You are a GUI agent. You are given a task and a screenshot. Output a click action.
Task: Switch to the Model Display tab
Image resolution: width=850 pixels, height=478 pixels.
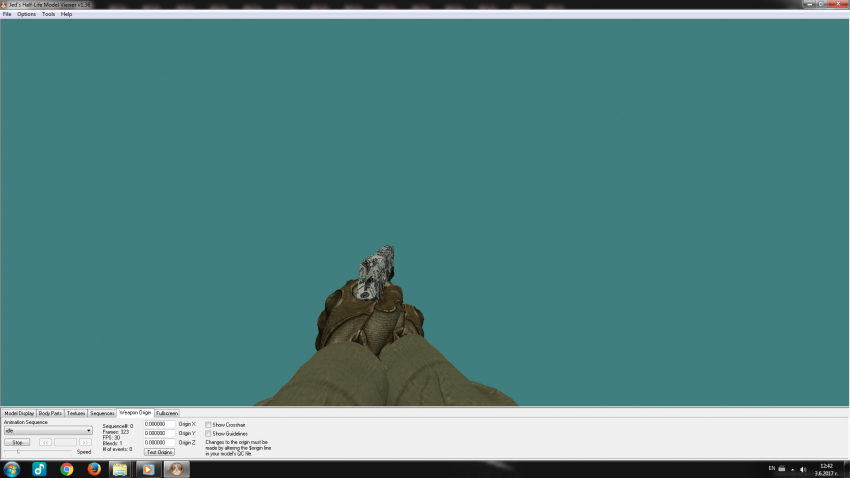tap(19, 413)
